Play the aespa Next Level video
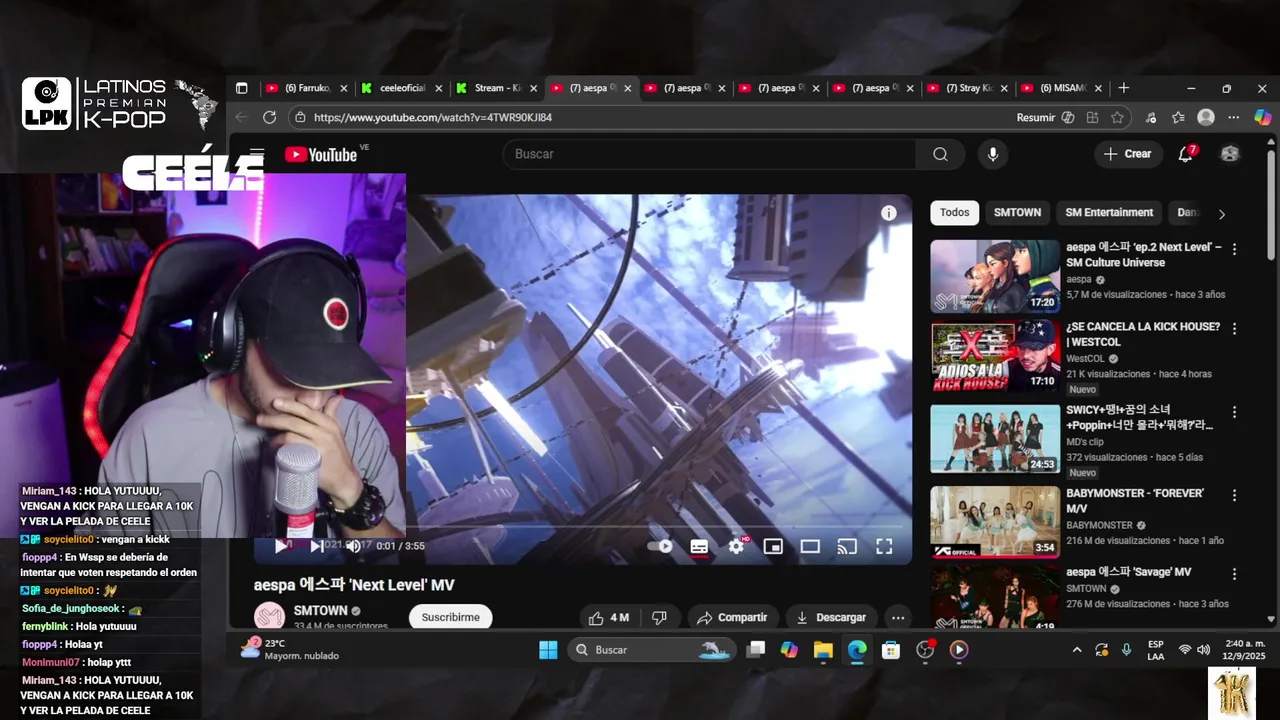The image size is (1280, 720). tap(281, 546)
